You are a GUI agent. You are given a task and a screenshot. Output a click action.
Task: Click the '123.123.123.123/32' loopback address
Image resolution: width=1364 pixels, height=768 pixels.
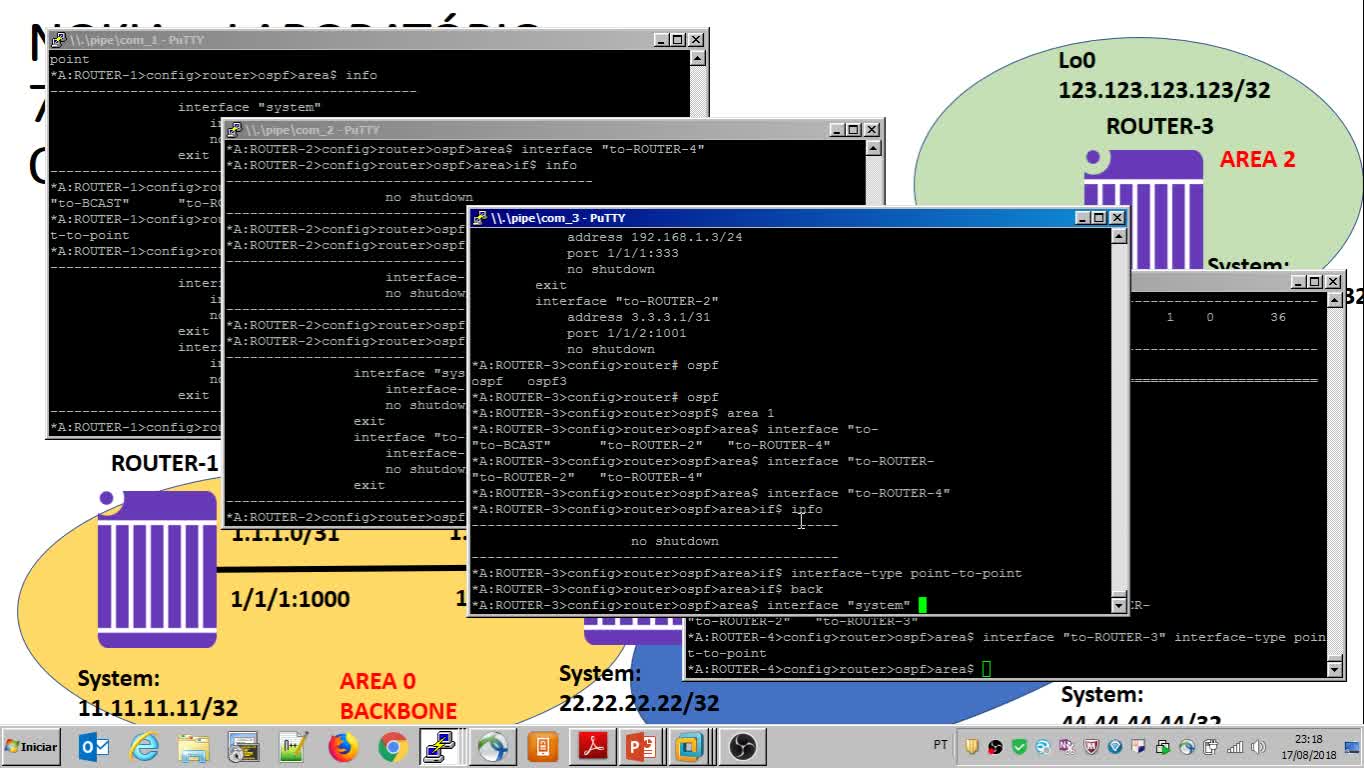pyautogui.click(x=1164, y=90)
